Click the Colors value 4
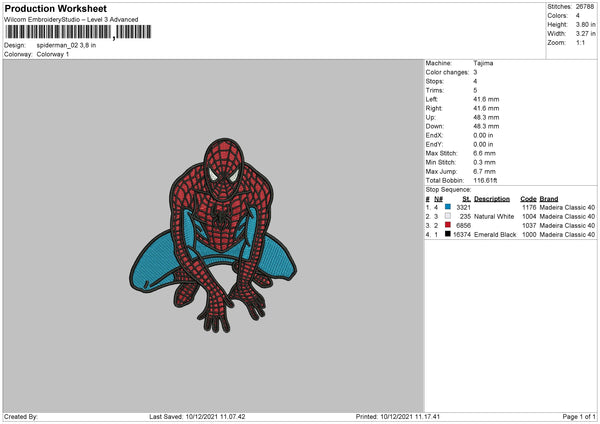 pyautogui.click(x=577, y=16)
